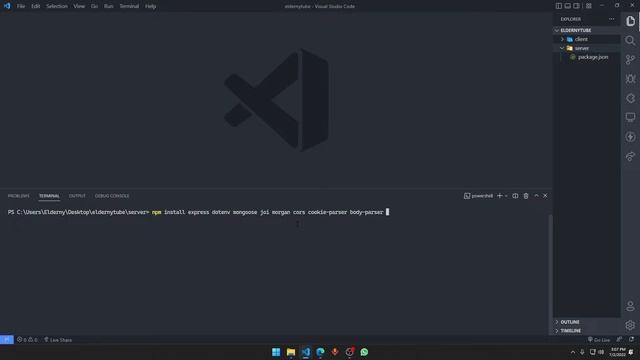Open the Selection menu

57,6
